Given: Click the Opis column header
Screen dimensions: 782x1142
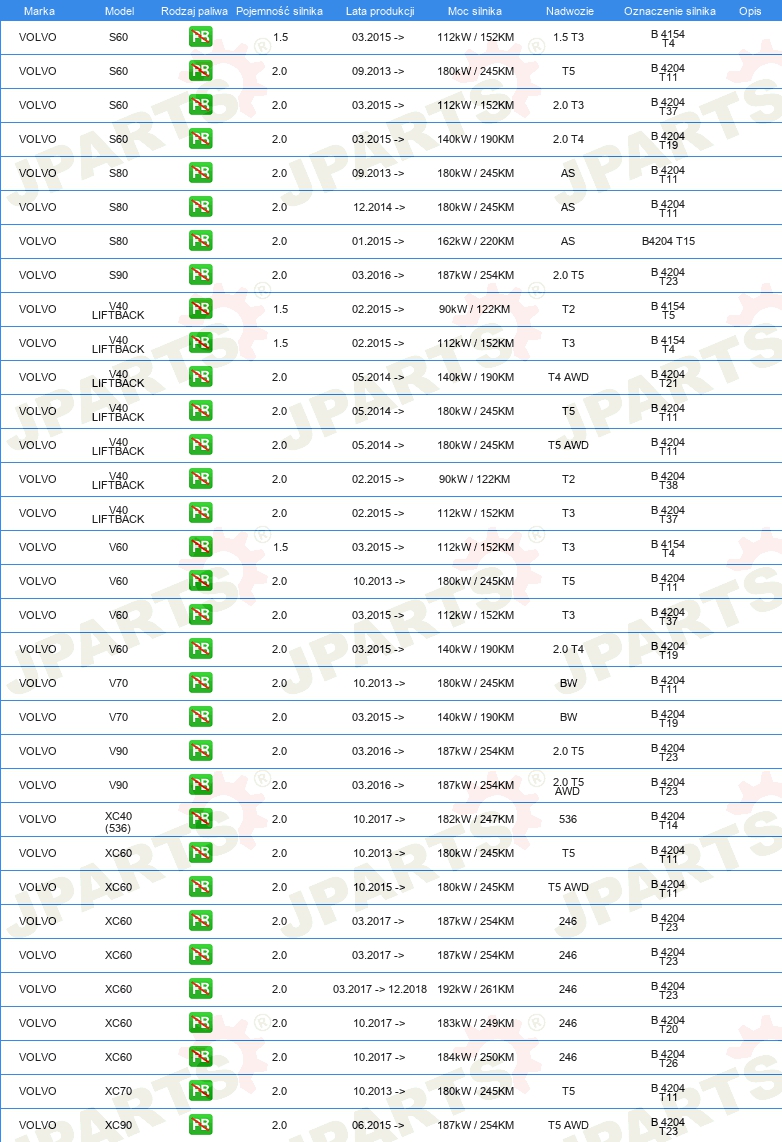Looking at the screenshot, I should click(750, 11).
